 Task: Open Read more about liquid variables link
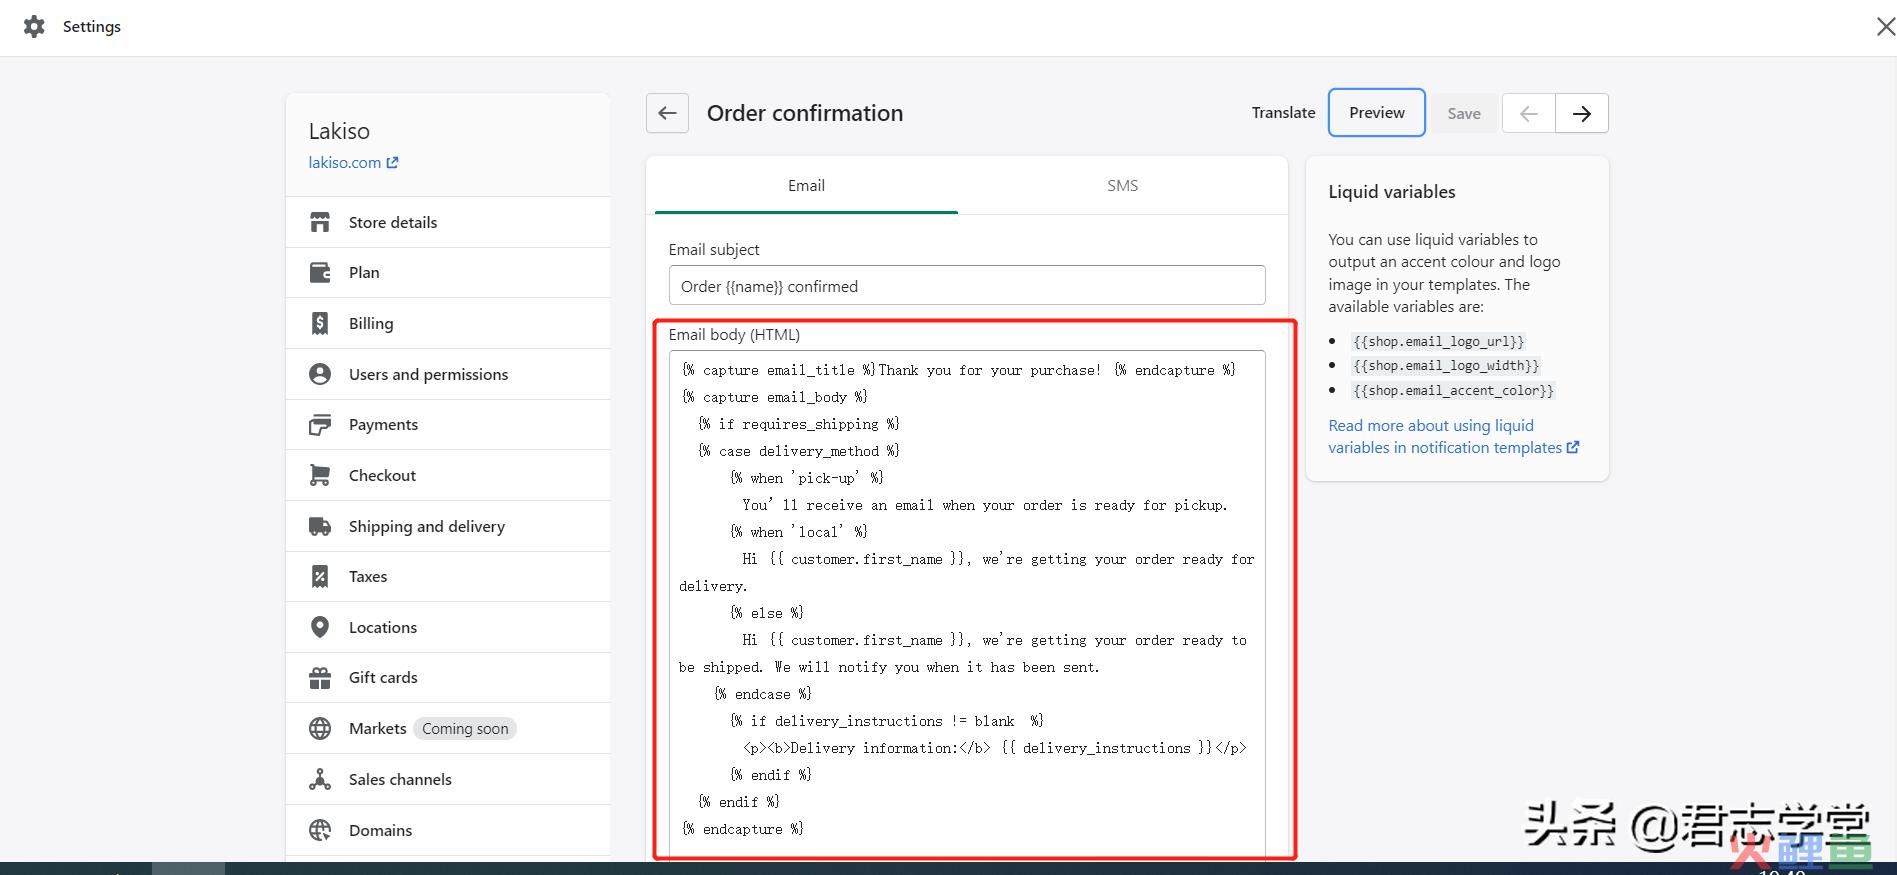tap(1453, 437)
